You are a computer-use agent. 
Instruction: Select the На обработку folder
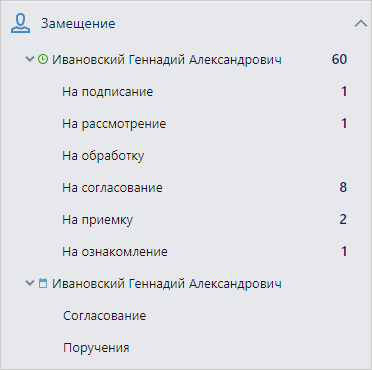103,156
